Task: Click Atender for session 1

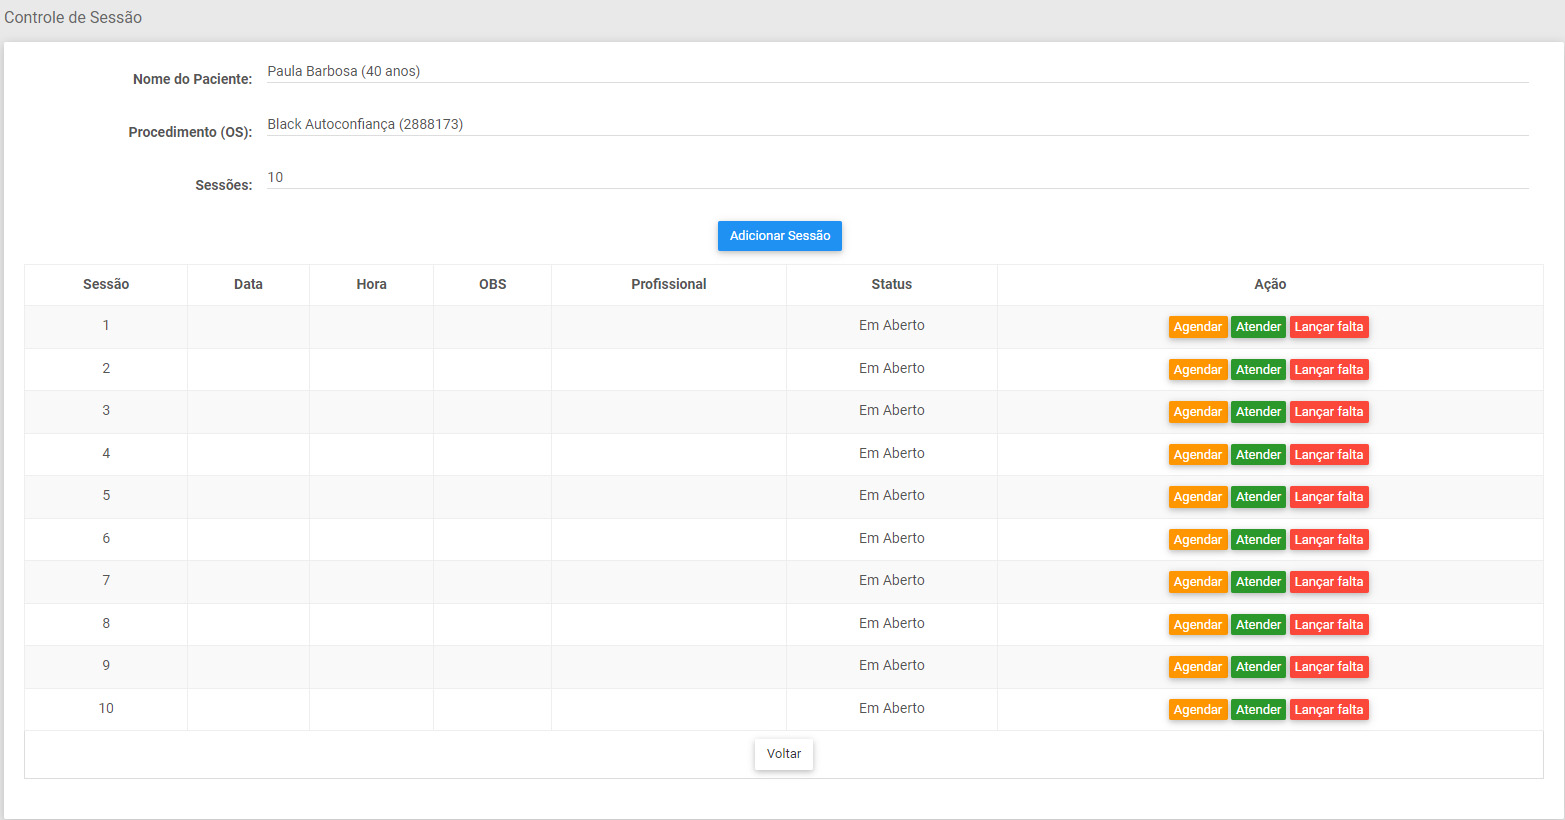Action: coord(1257,327)
